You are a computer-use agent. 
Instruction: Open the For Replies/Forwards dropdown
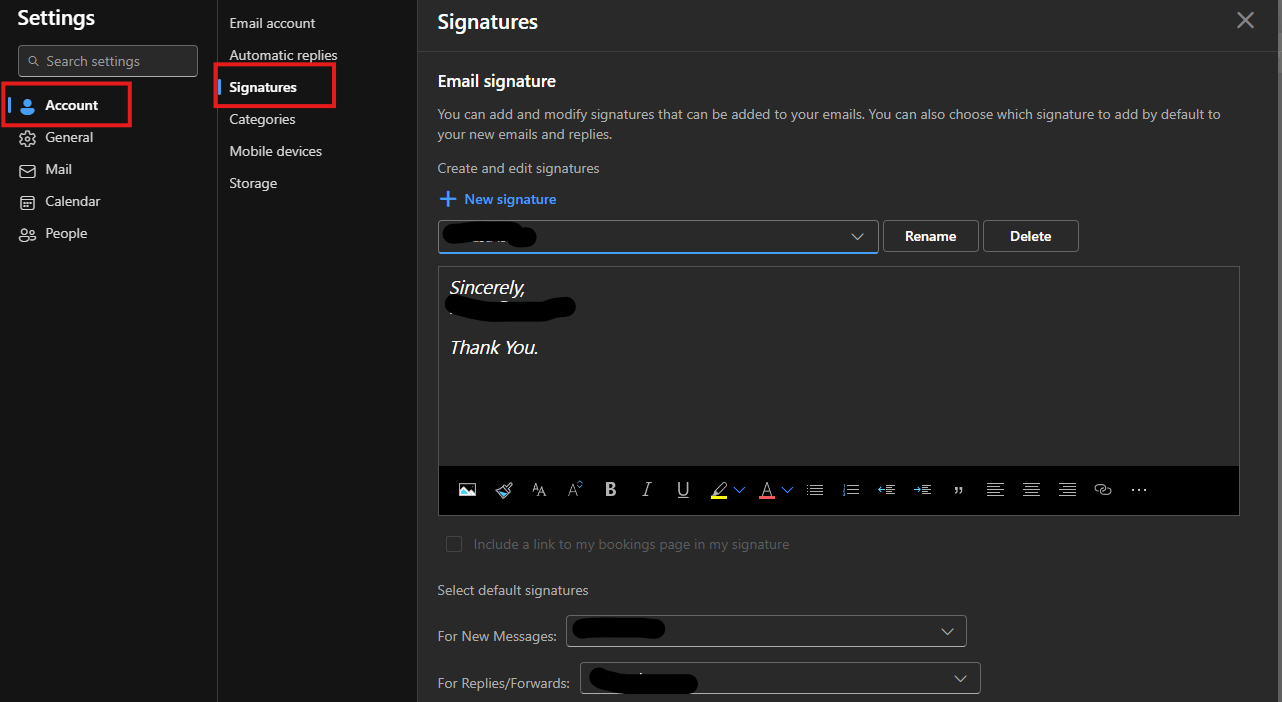pos(780,678)
